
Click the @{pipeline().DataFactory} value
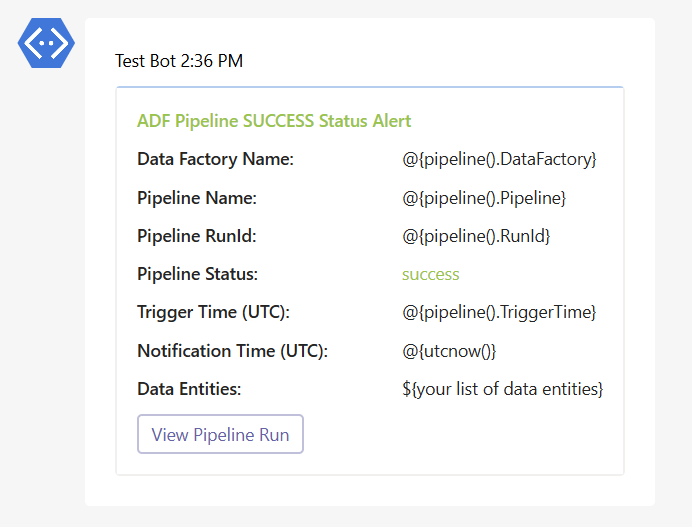click(499, 159)
